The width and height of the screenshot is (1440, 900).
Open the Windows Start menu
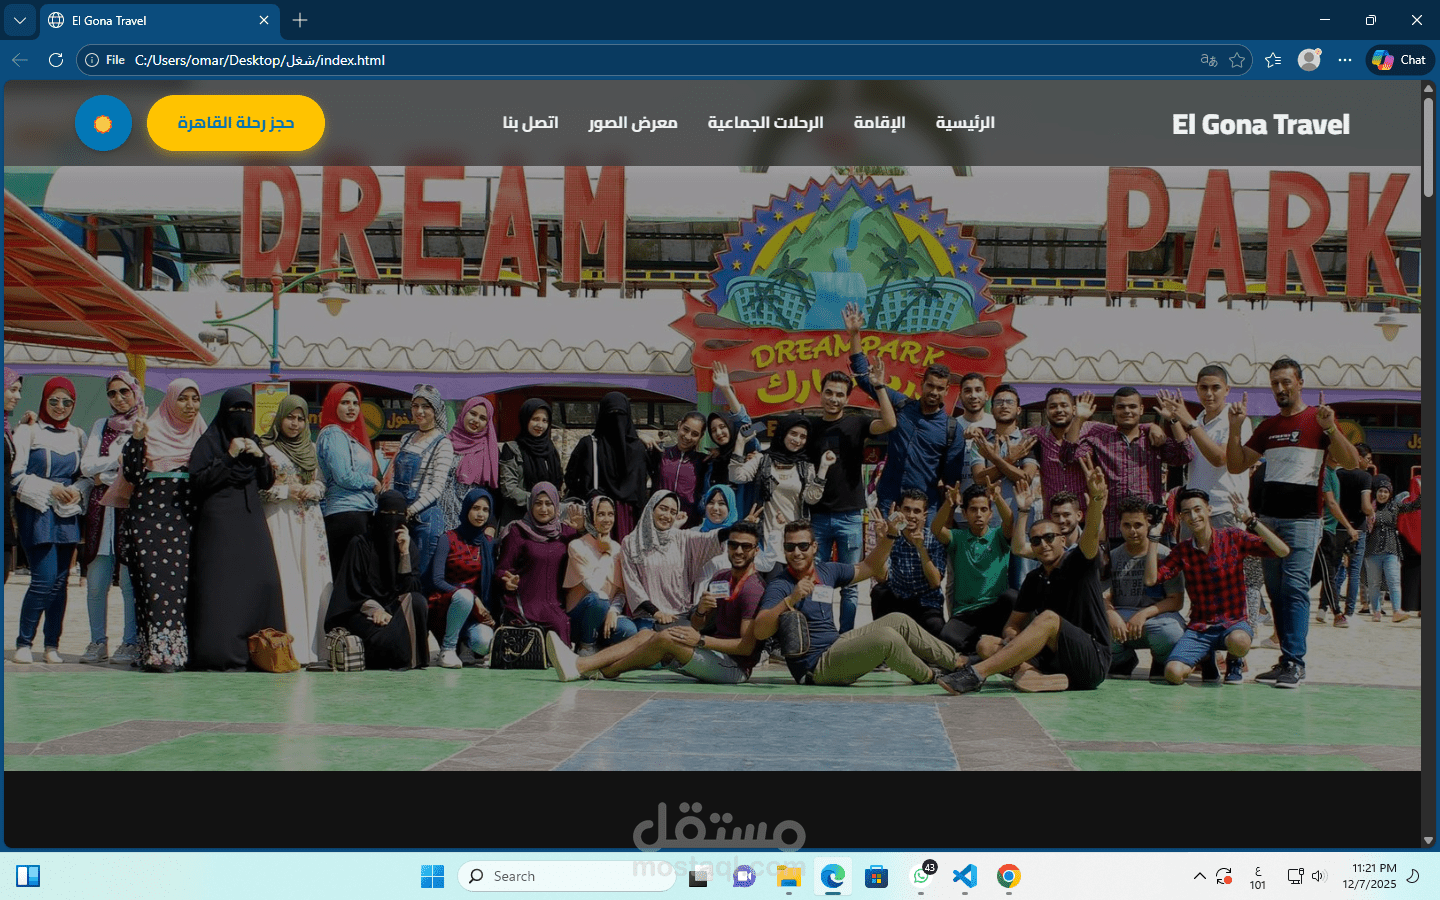[432, 876]
